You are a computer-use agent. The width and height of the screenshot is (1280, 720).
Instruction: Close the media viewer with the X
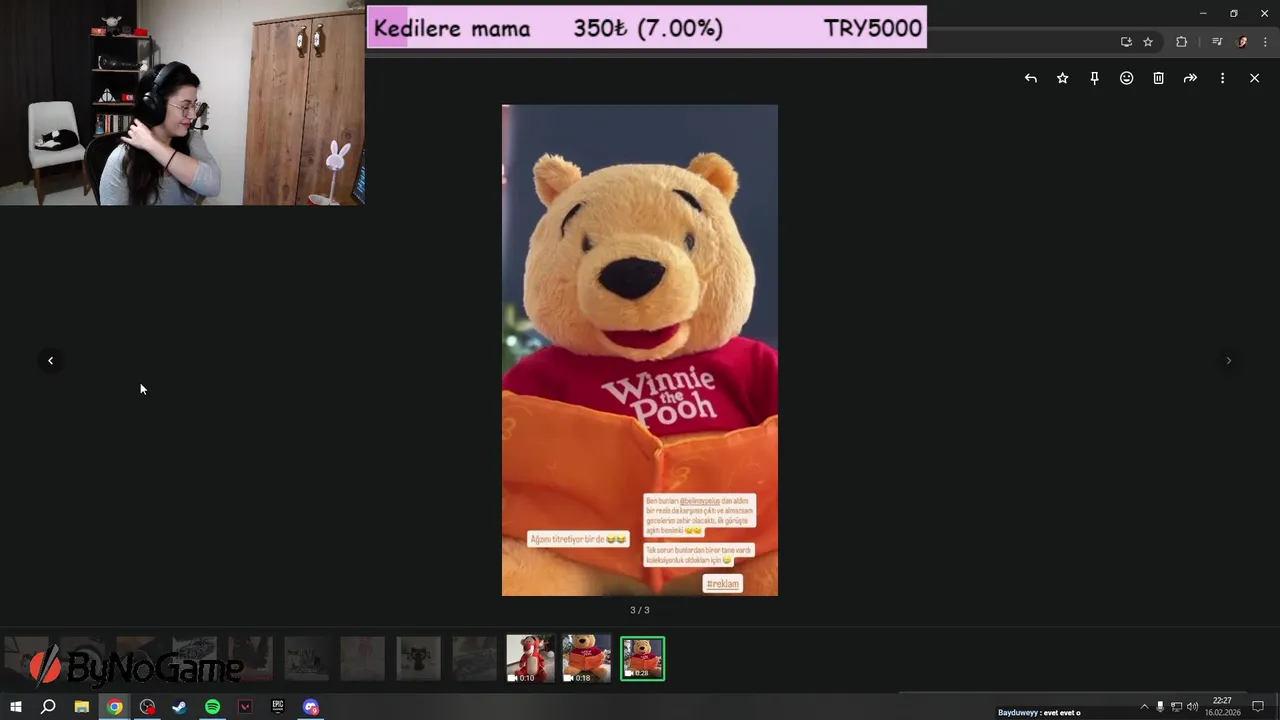1254,78
